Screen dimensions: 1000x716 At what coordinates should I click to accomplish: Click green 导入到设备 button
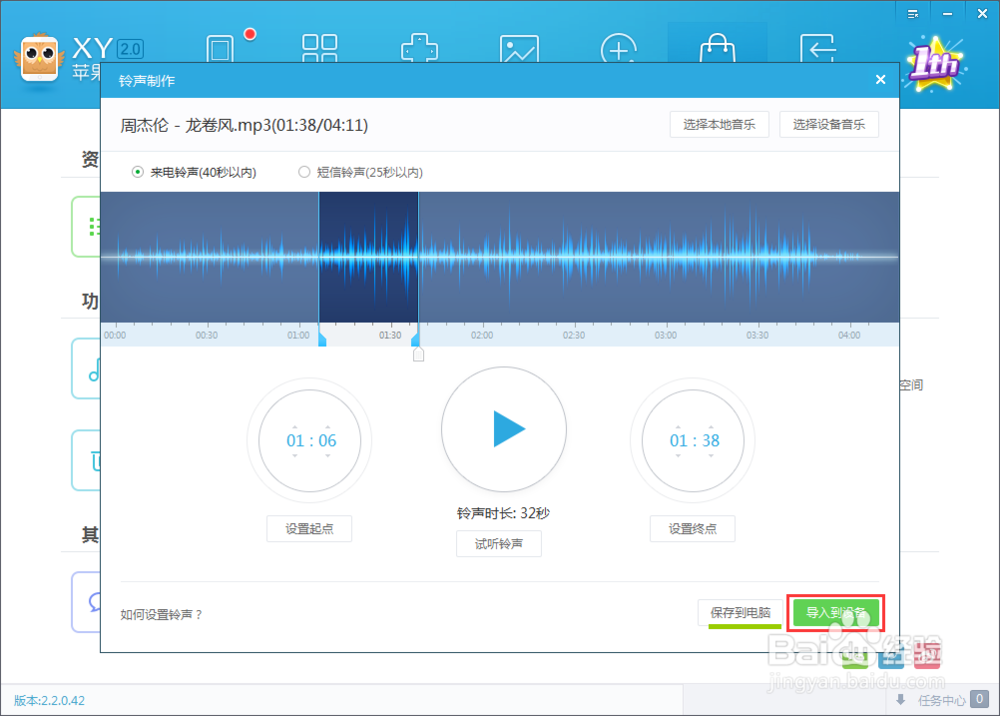coord(836,613)
